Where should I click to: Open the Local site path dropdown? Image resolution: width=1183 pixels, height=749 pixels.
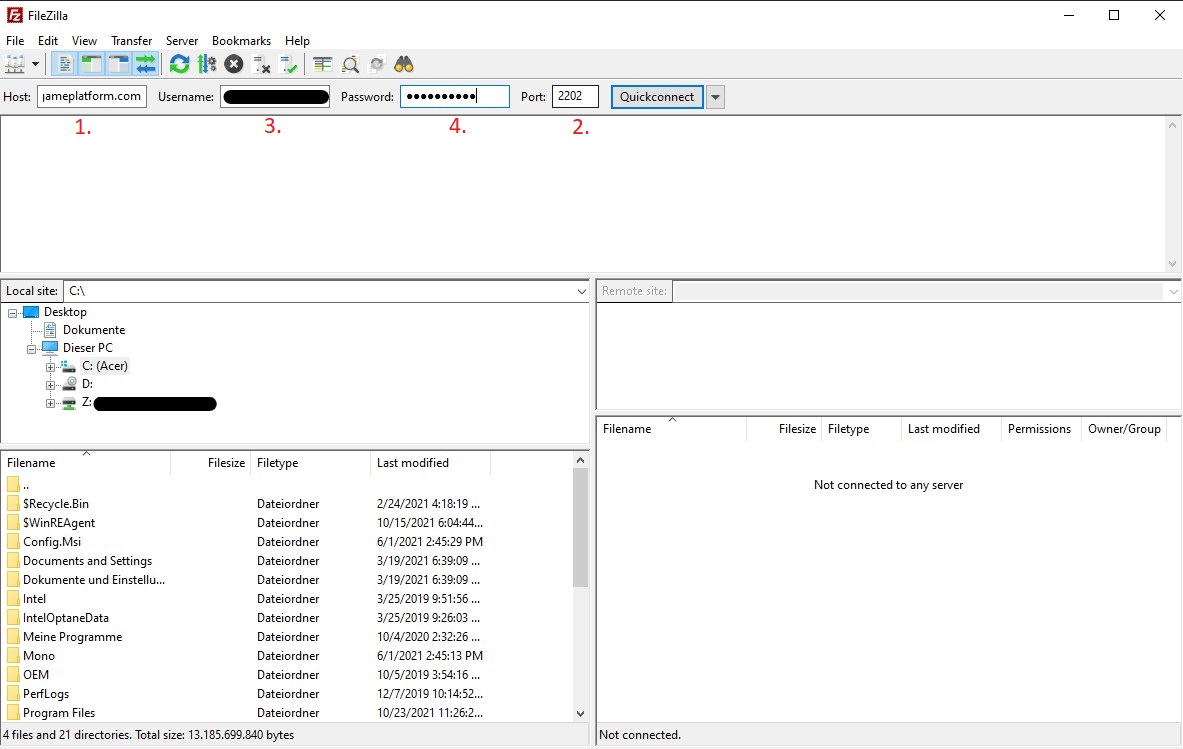pos(581,291)
